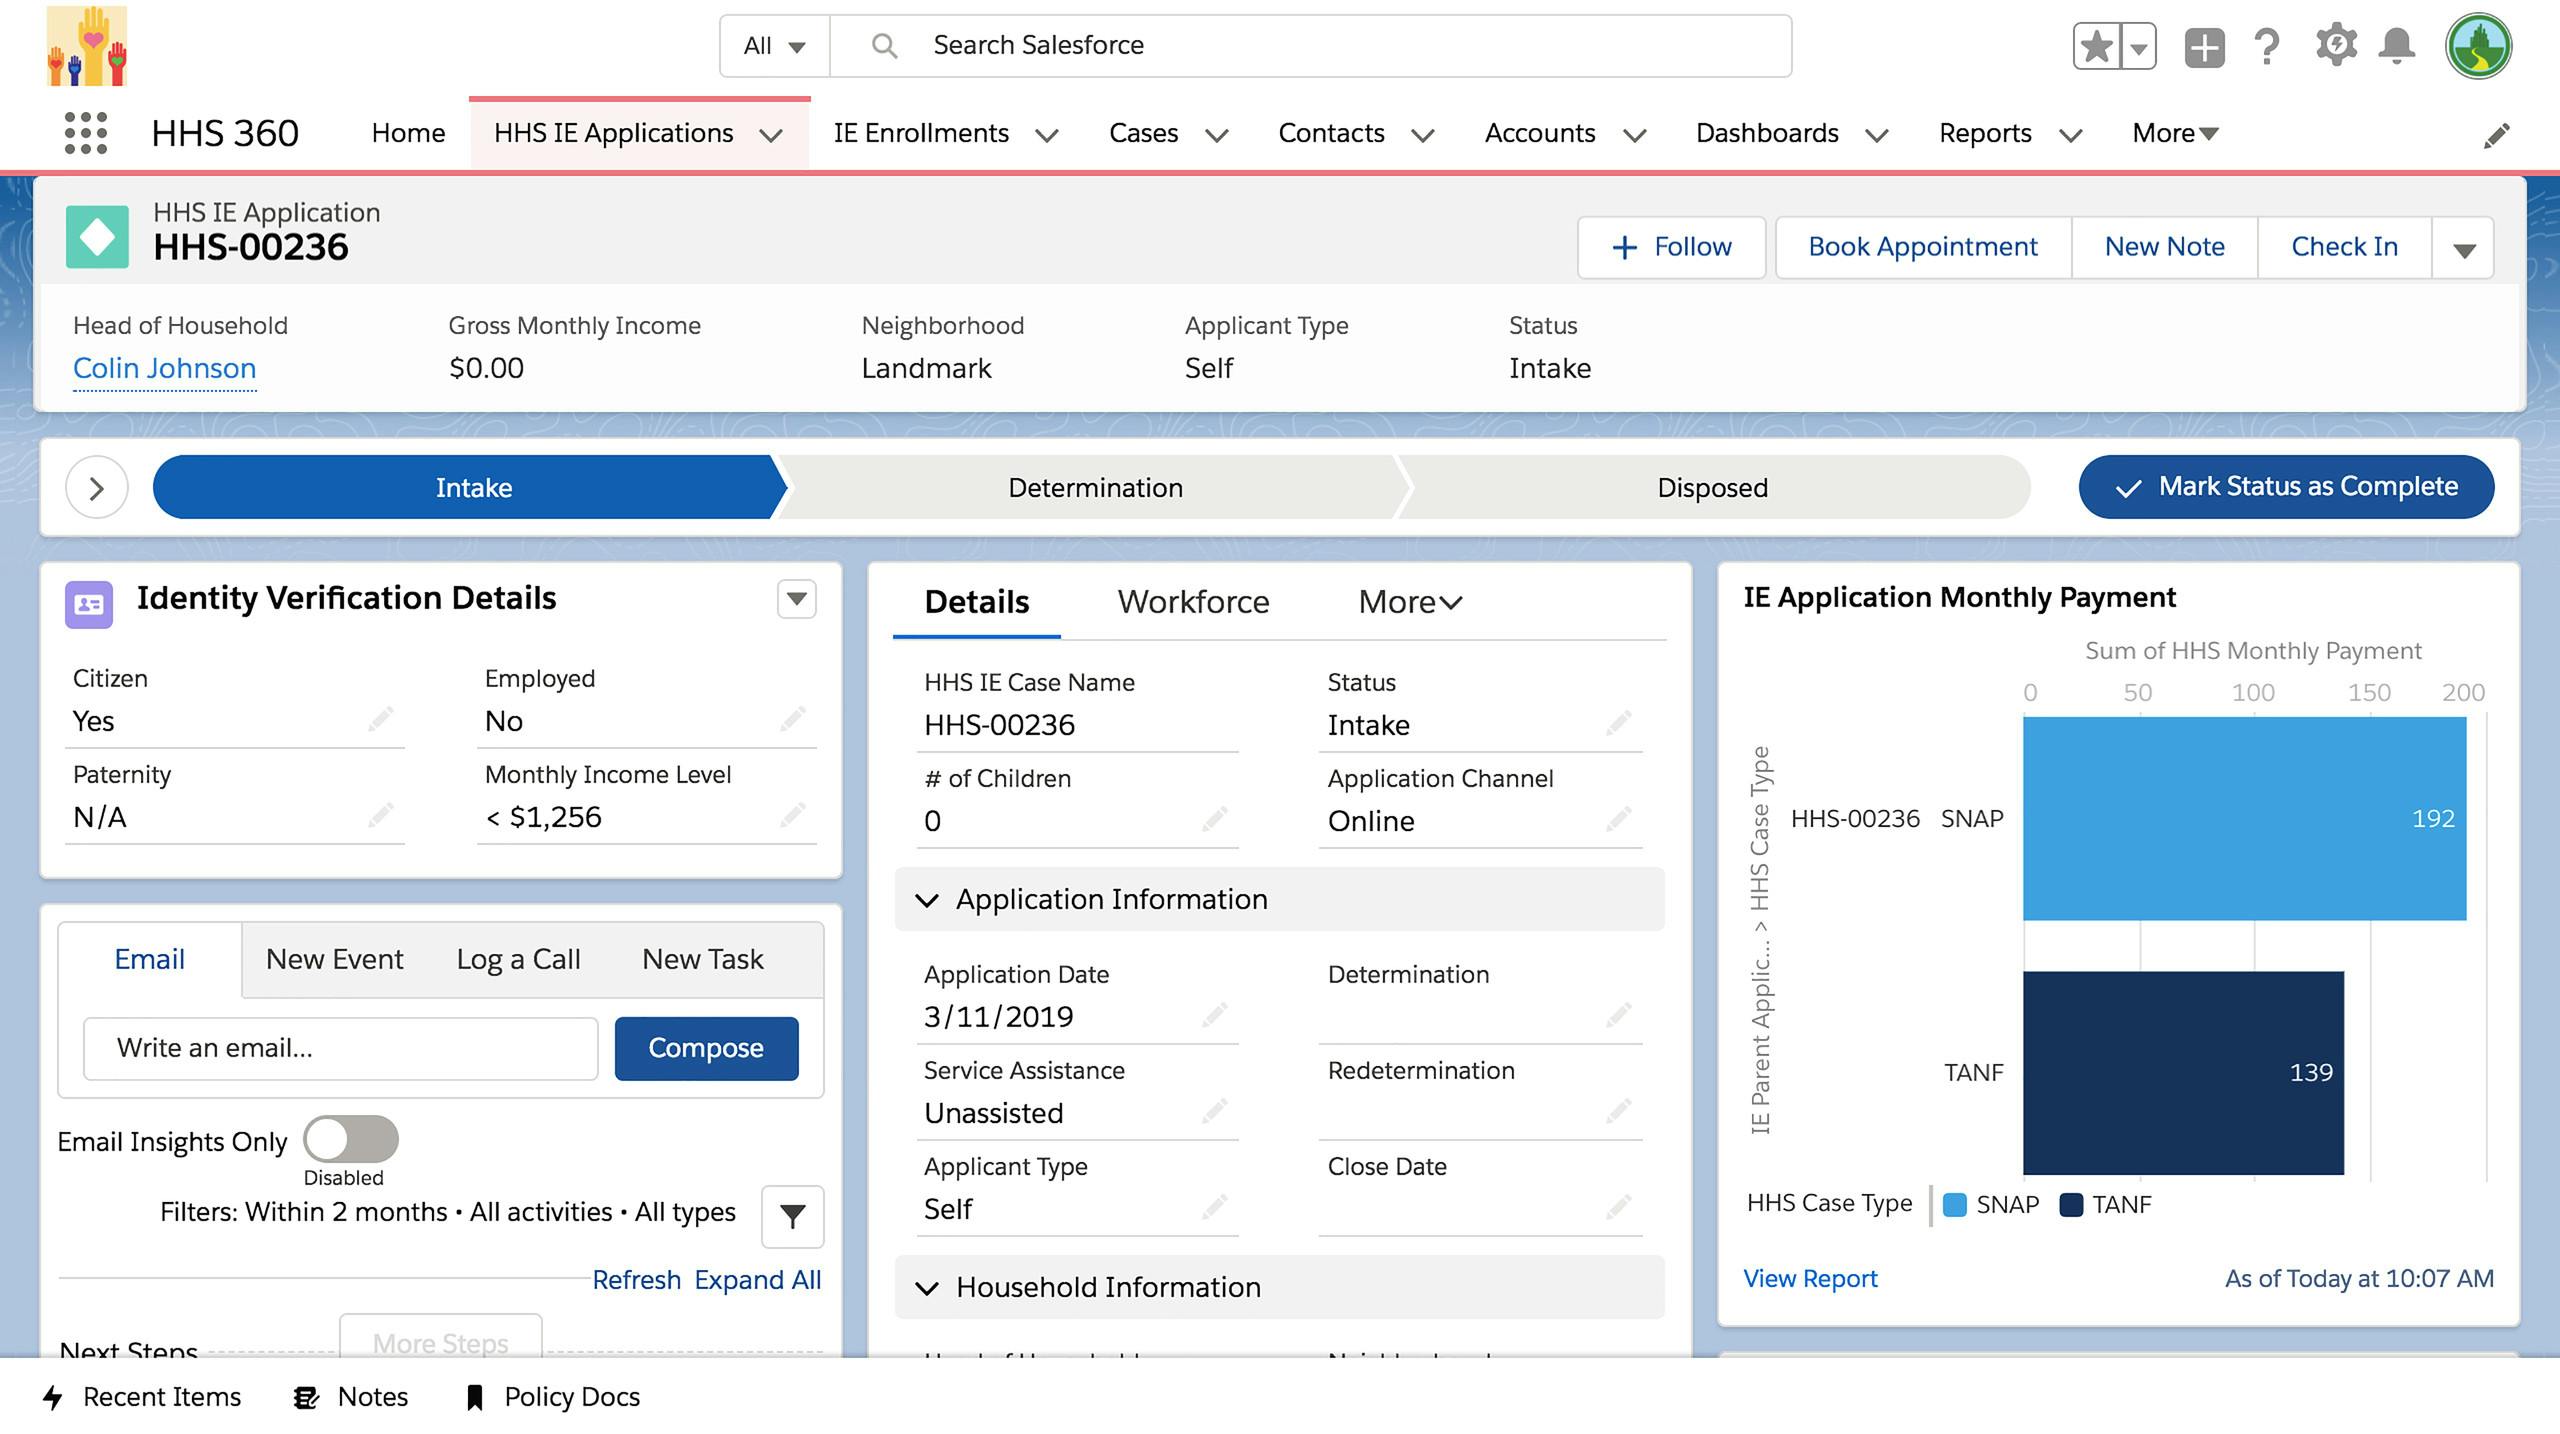Image resolution: width=2560 pixels, height=1434 pixels.
Task: Click Mark Status as Complete
Action: (2286, 487)
